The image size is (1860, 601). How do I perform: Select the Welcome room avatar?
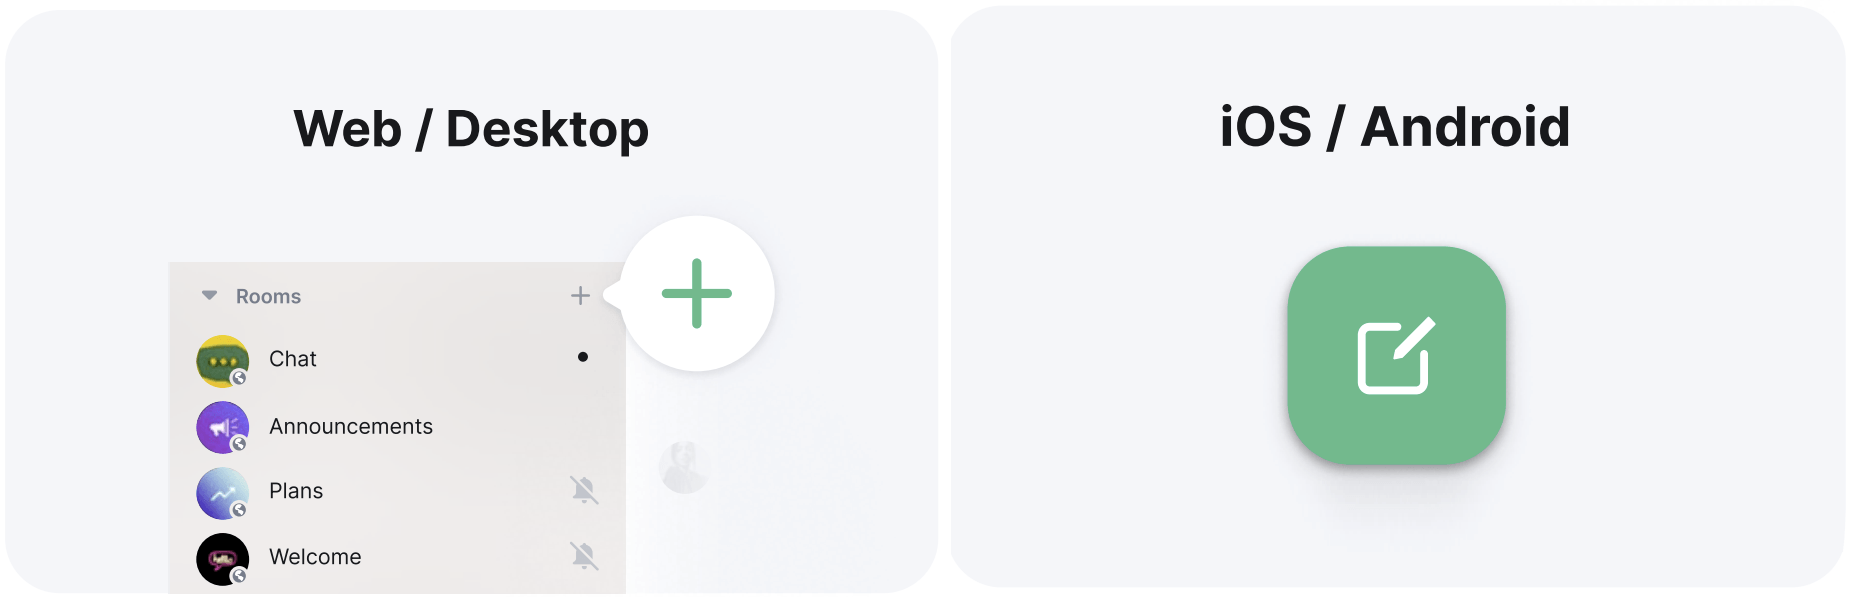tap(222, 559)
